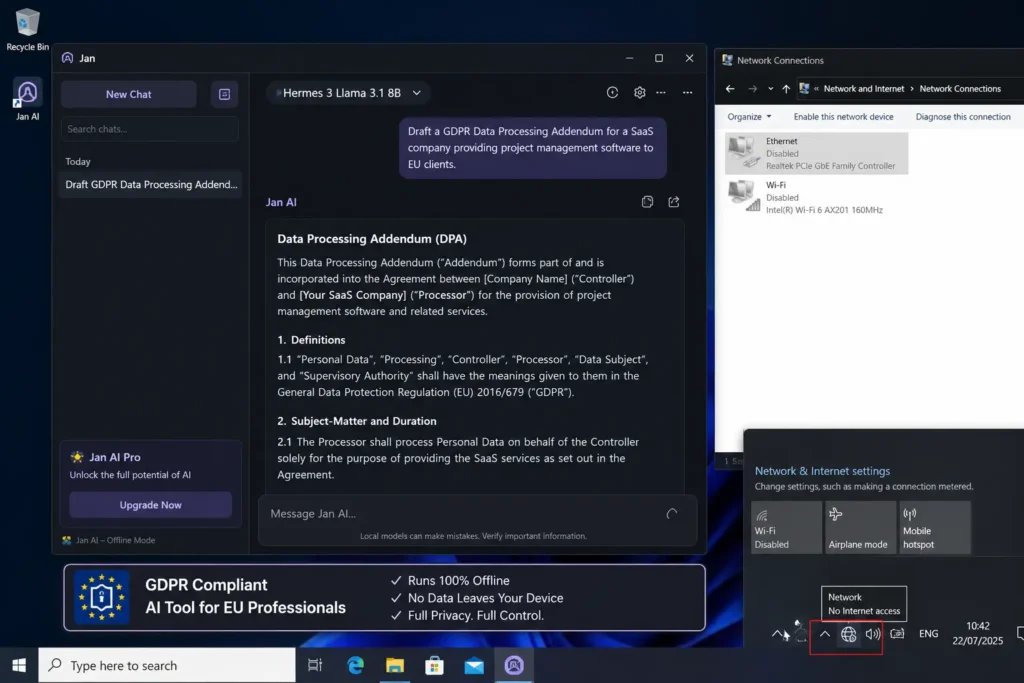Viewport: 1024px width, 683px height.
Task: Click the Upgrade Now button
Action: click(150, 505)
